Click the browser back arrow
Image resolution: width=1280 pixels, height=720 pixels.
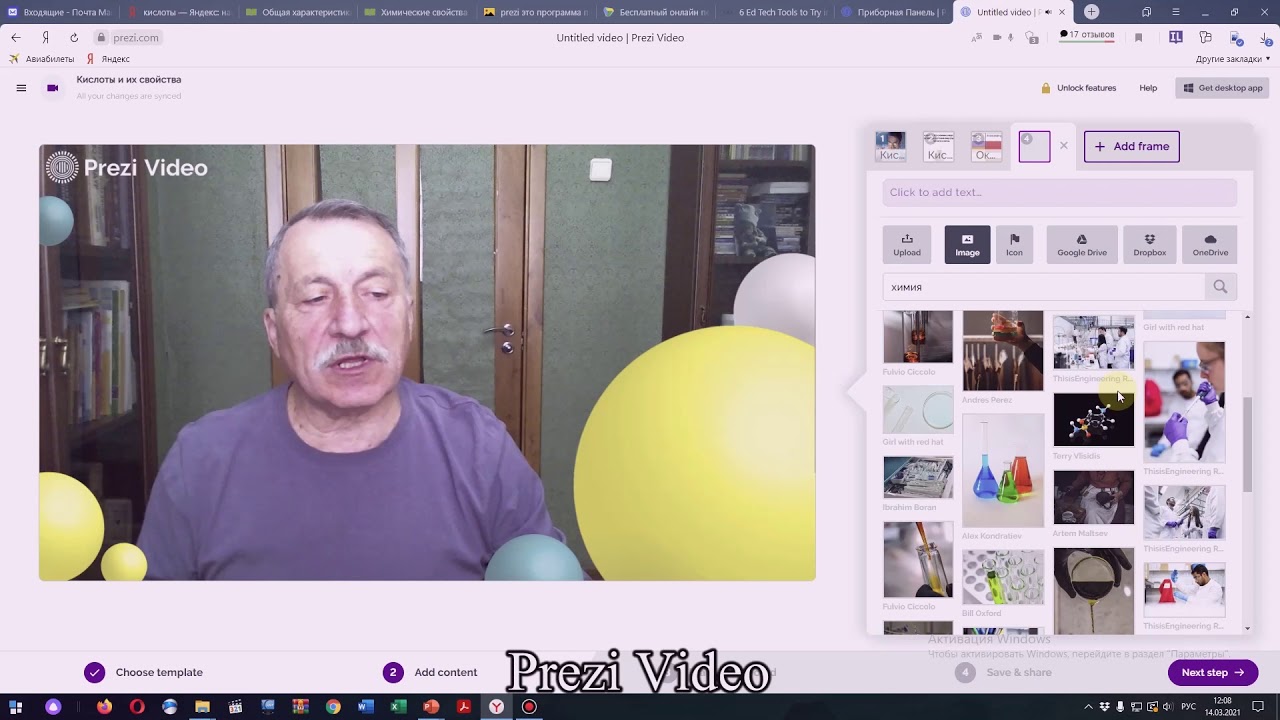[16, 37]
